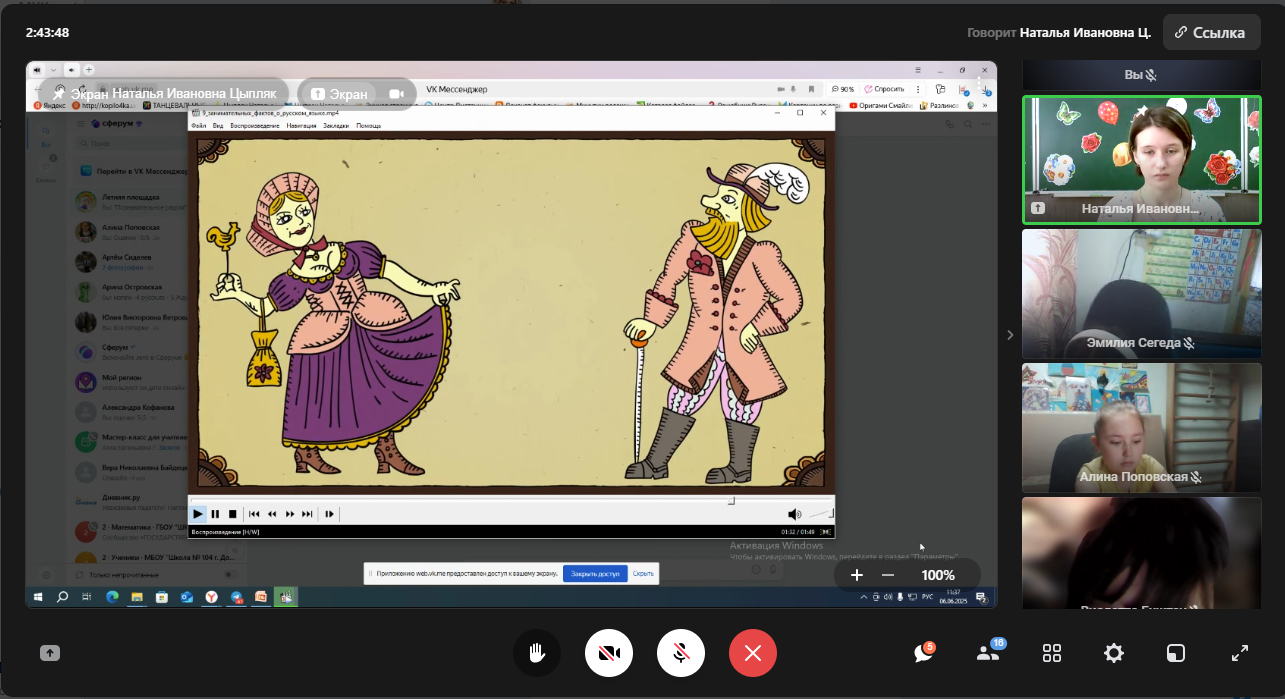The width and height of the screenshot is (1285, 699).
Task: Click the video seek bar handle
Action: (x=731, y=500)
